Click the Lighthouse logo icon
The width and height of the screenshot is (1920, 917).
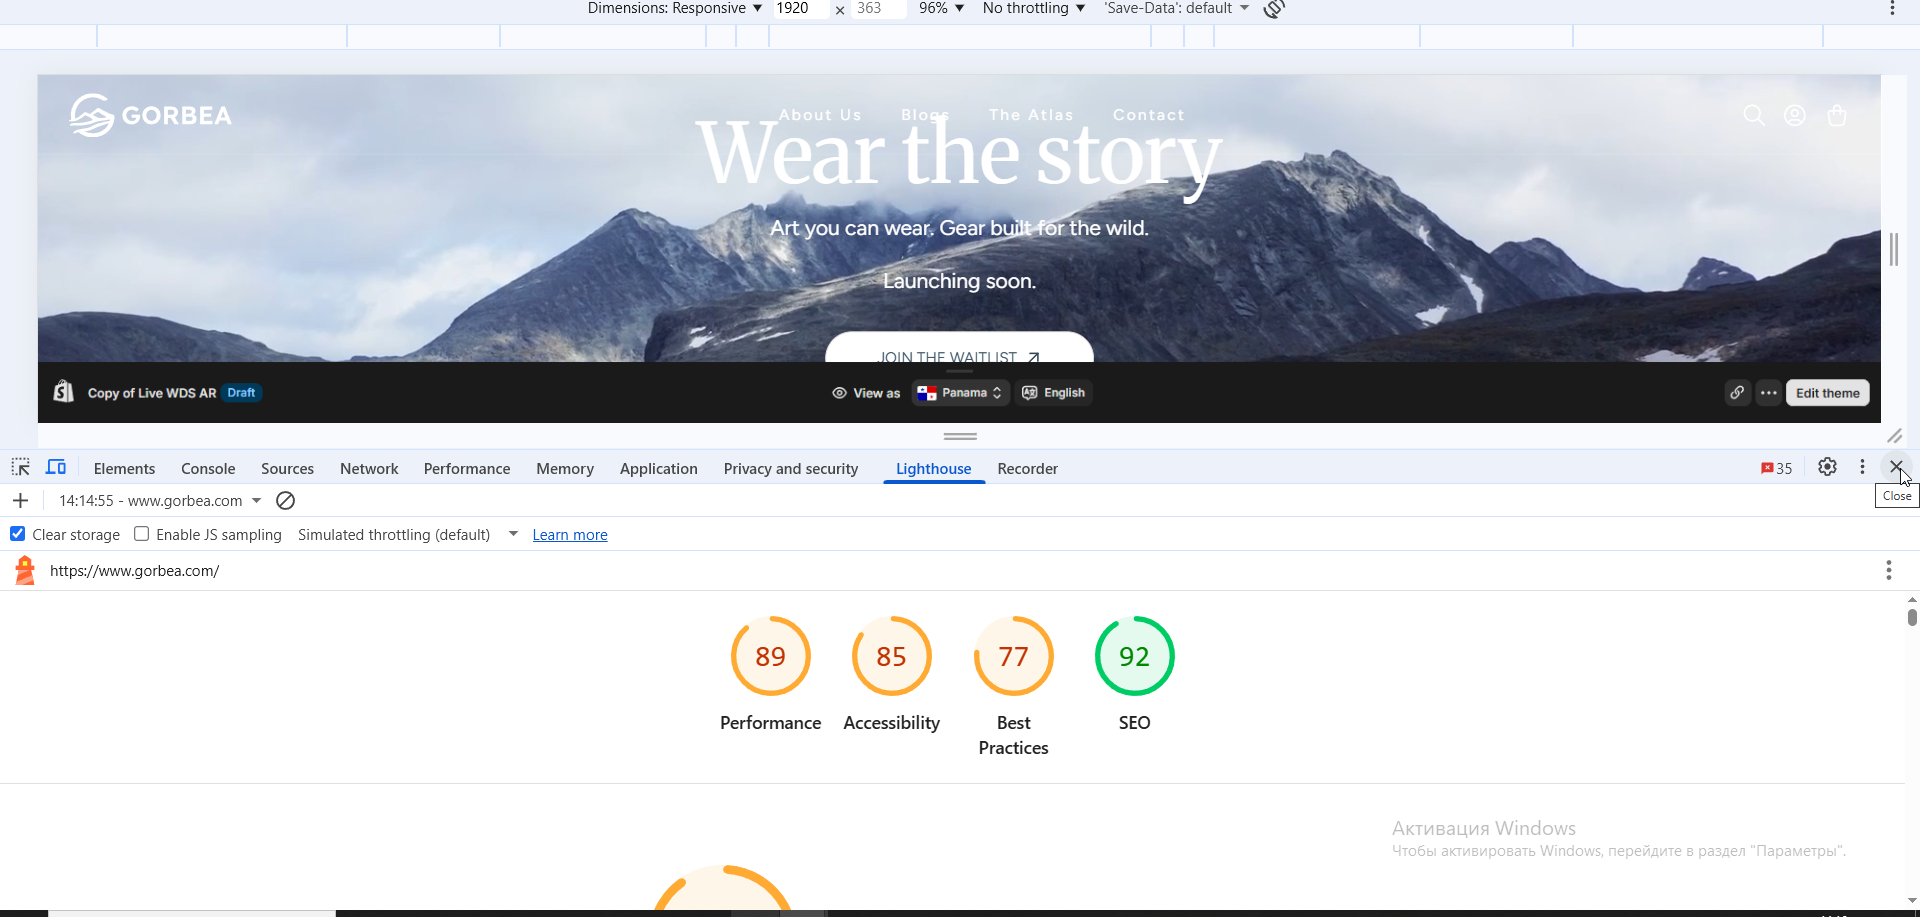pos(25,570)
